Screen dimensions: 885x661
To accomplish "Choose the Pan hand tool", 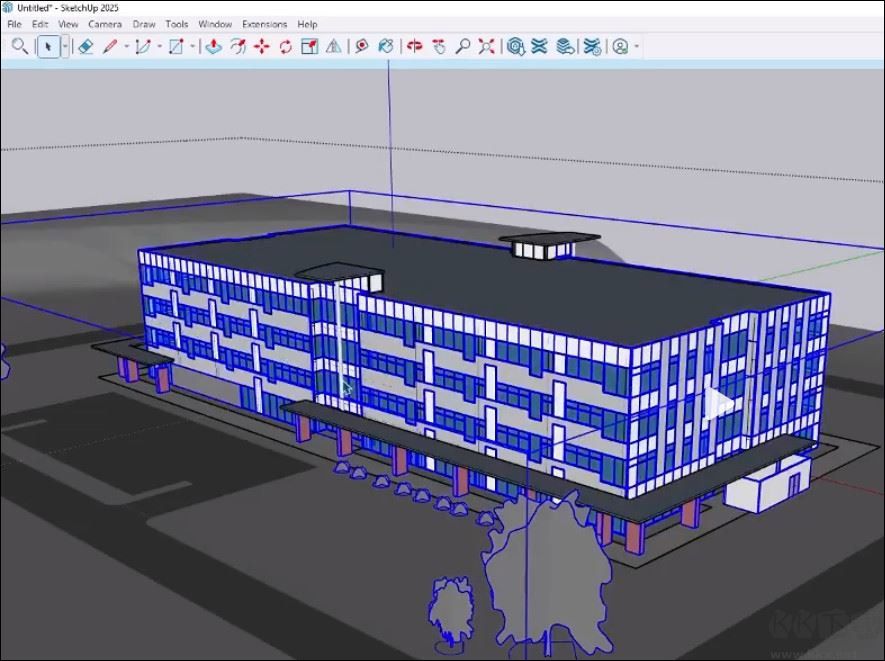I will pos(439,46).
